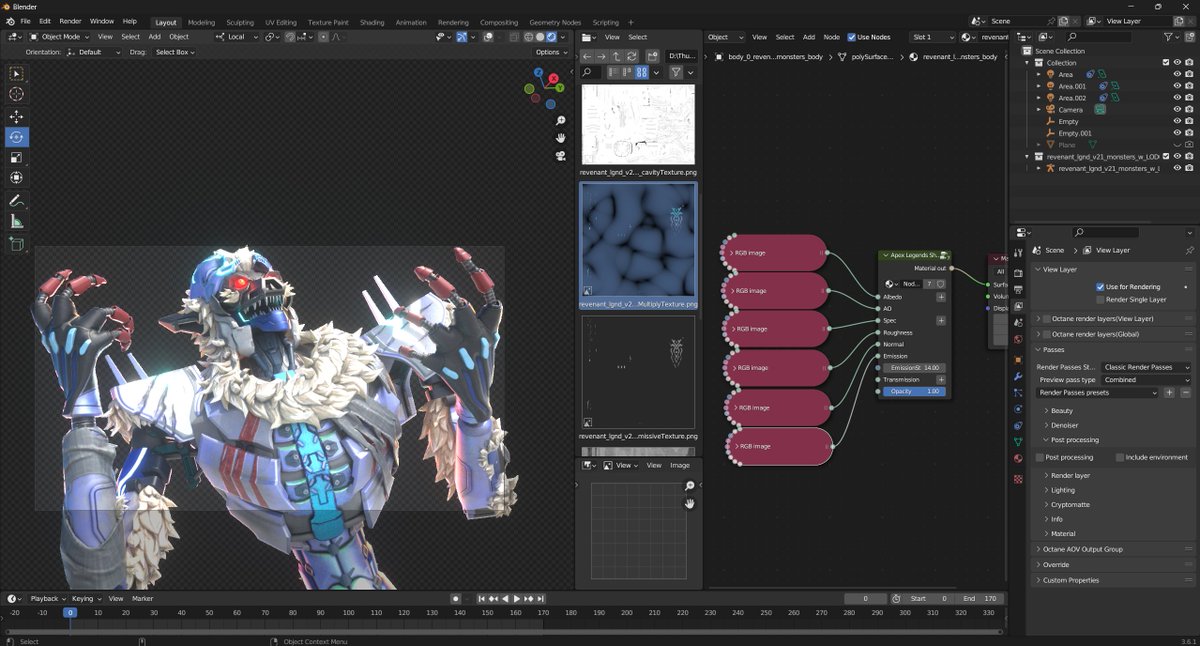The image size is (1200, 646).
Task: Click the asset browser zoom icon
Action: [x=690, y=486]
